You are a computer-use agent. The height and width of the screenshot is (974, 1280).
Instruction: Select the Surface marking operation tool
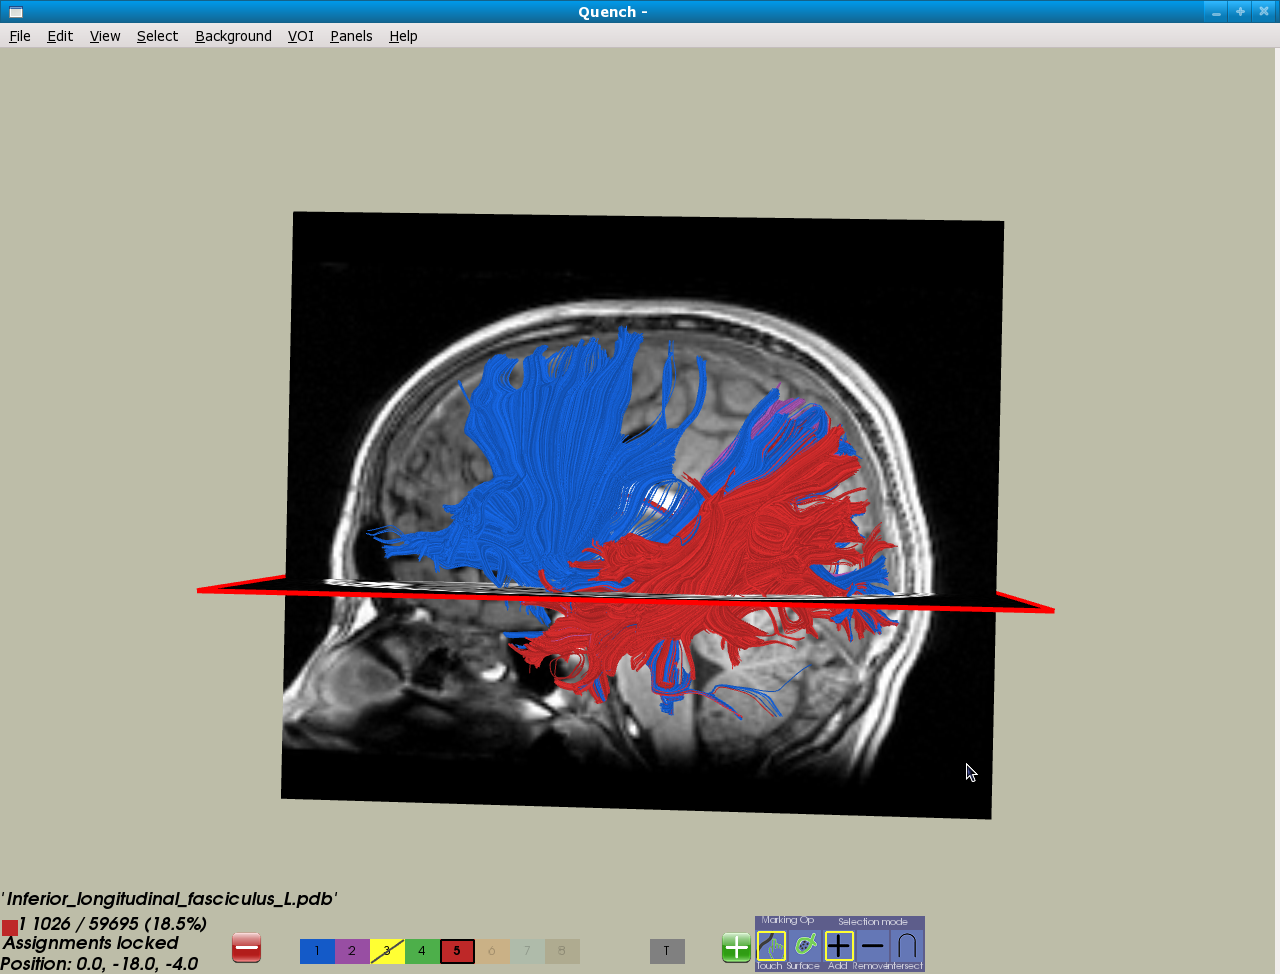tap(805, 946)
